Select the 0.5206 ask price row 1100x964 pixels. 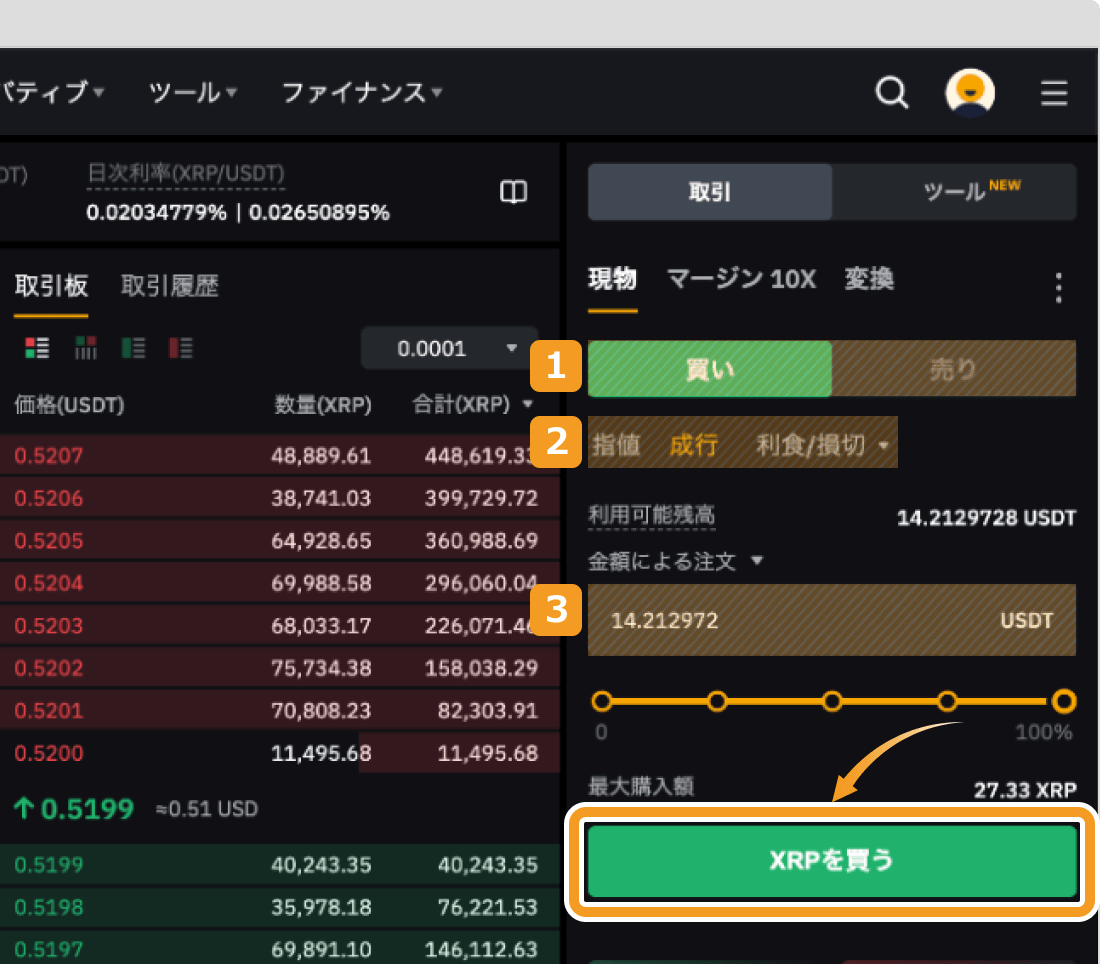[279, 498]
